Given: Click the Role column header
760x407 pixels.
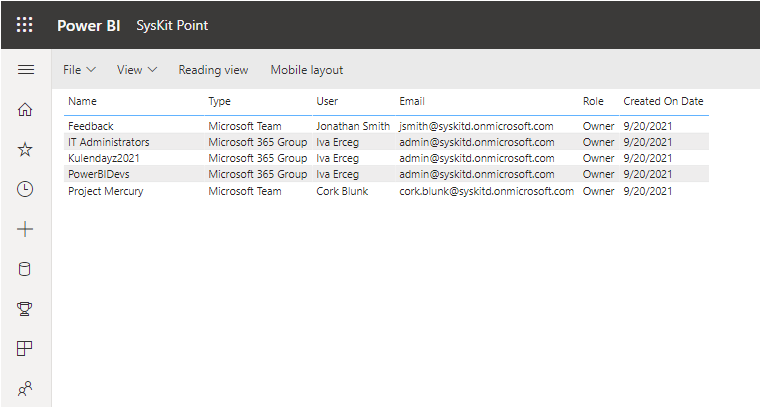Looking at the screenshot, I should pos(593,101).
